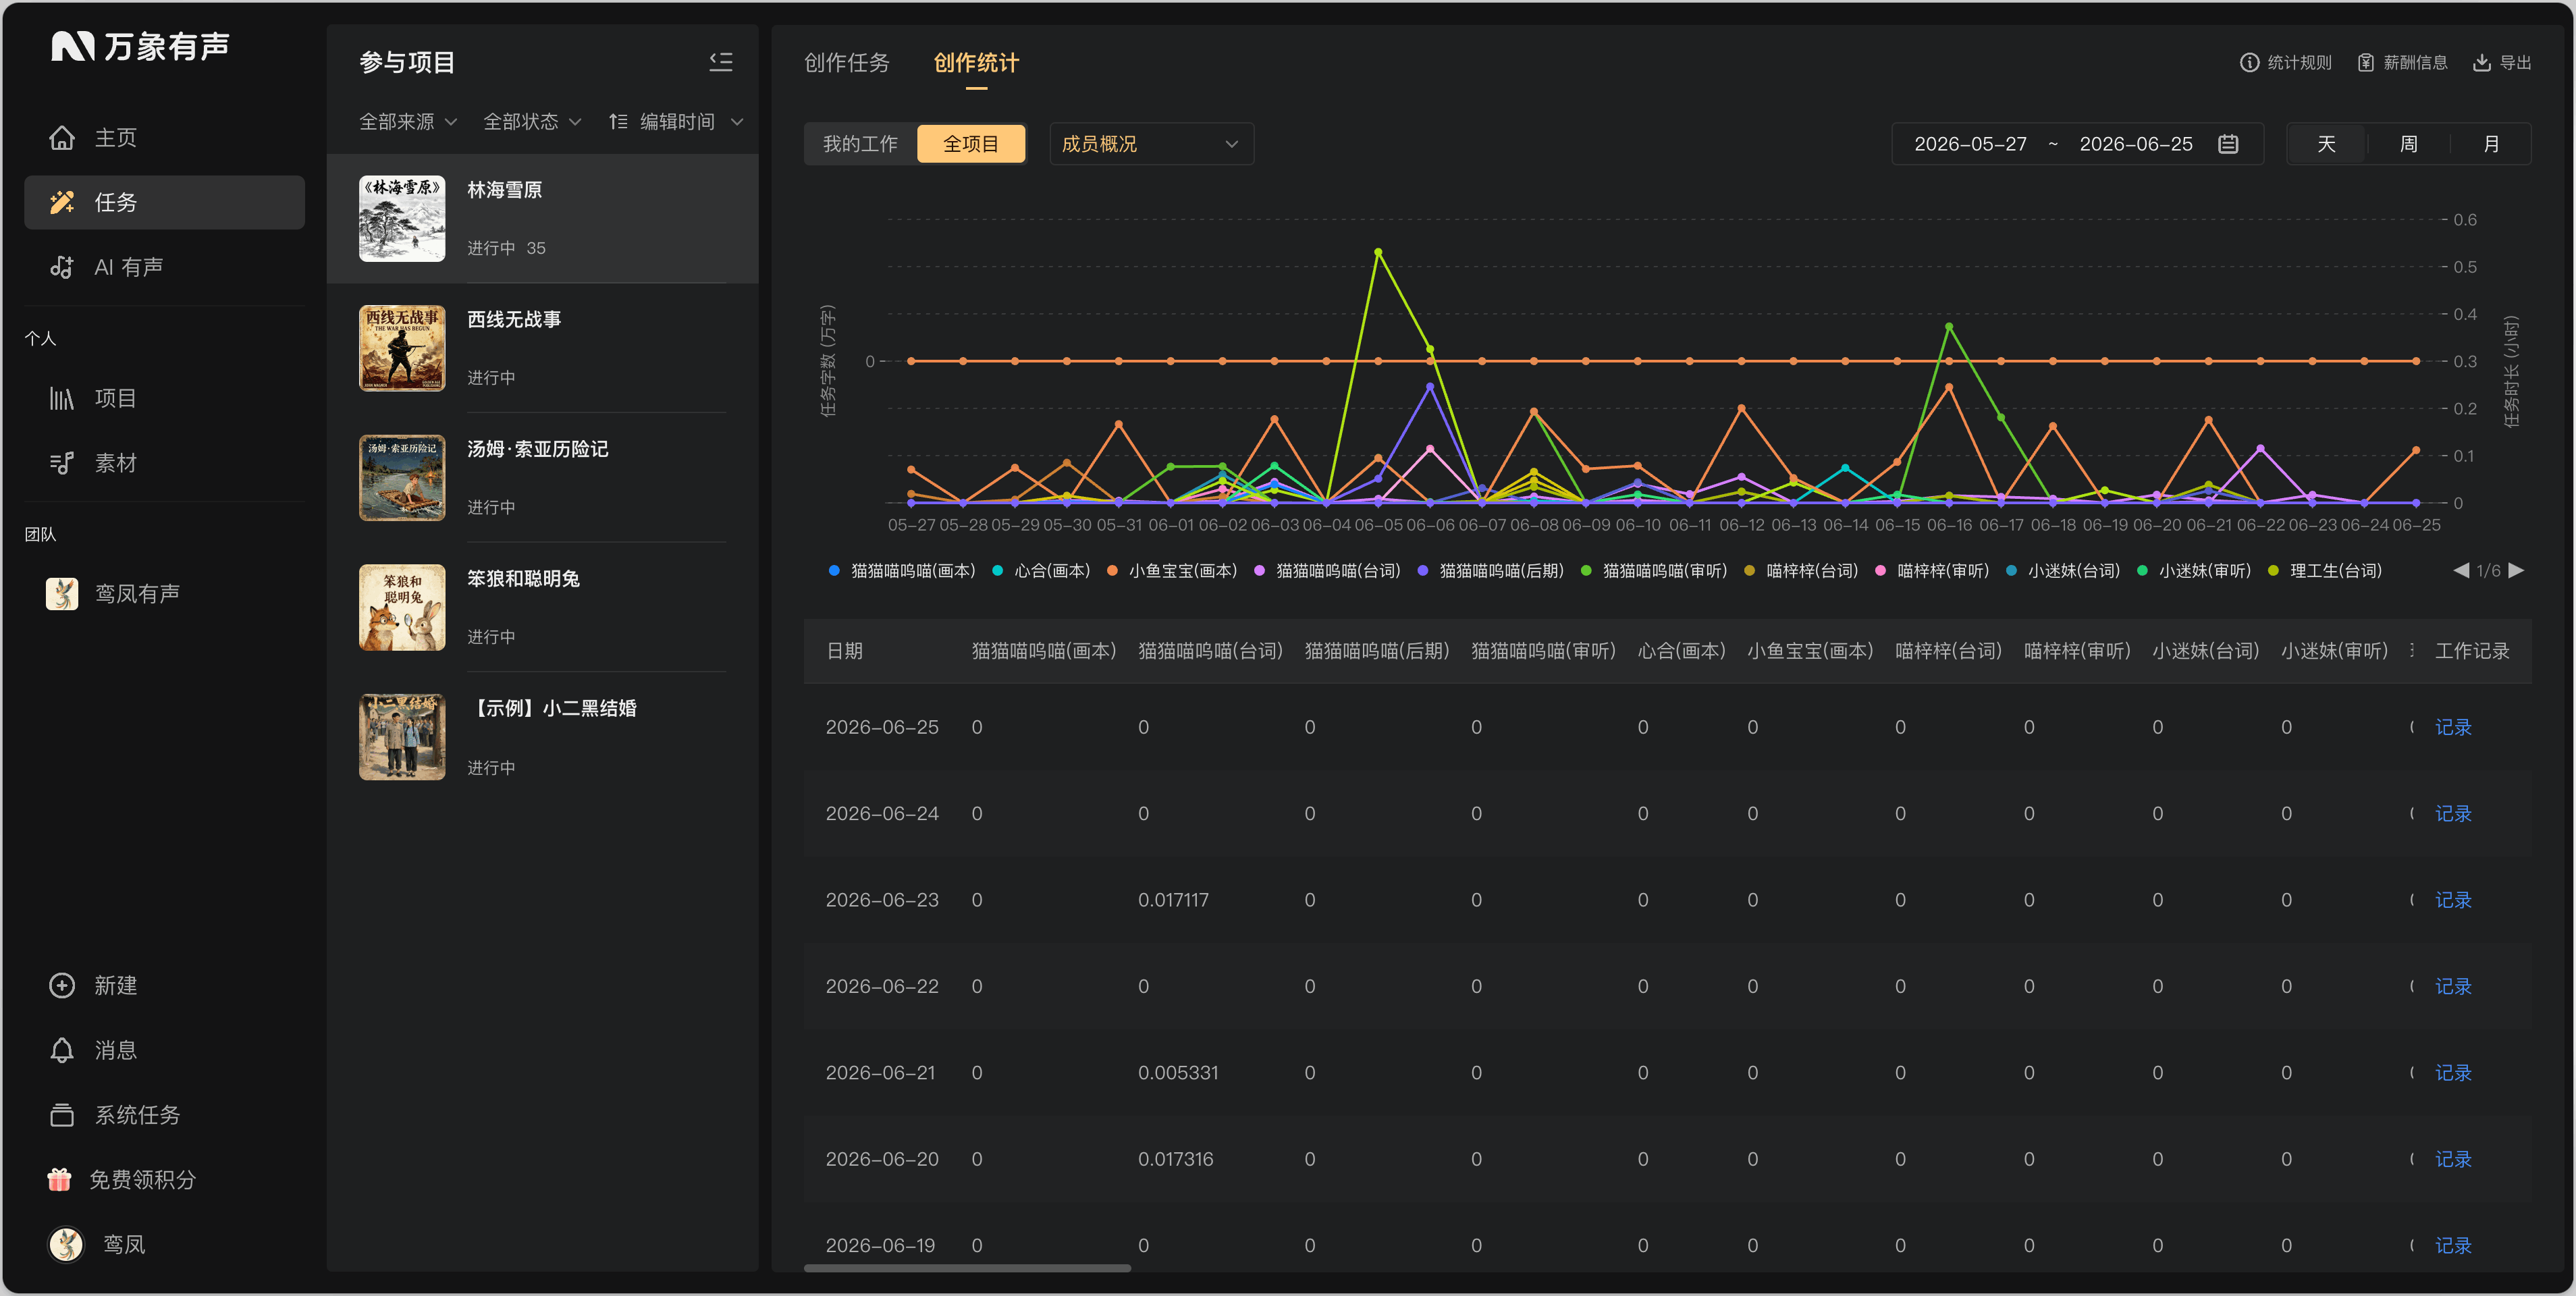Select 周 time granularity
This screenshot has width=2576, height=1296.
(x=2408, y=144)
